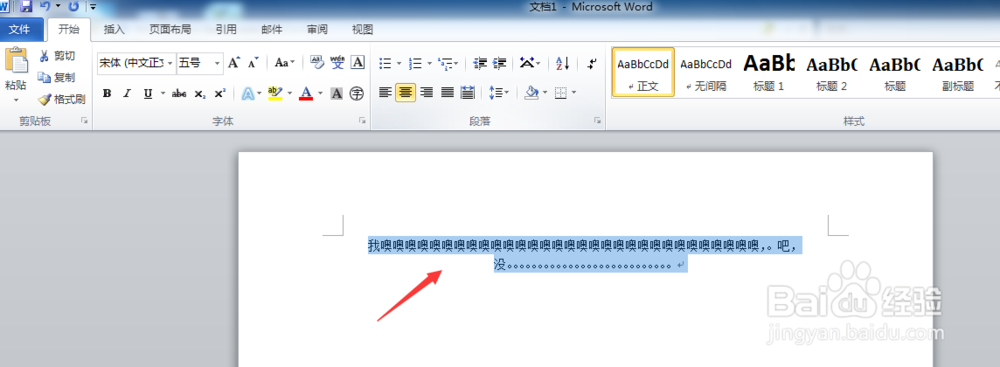Open the Paragraph (段落) dialog launcher
The height and width of the screenshot is (367, 1000).
[x=598, y=120]
